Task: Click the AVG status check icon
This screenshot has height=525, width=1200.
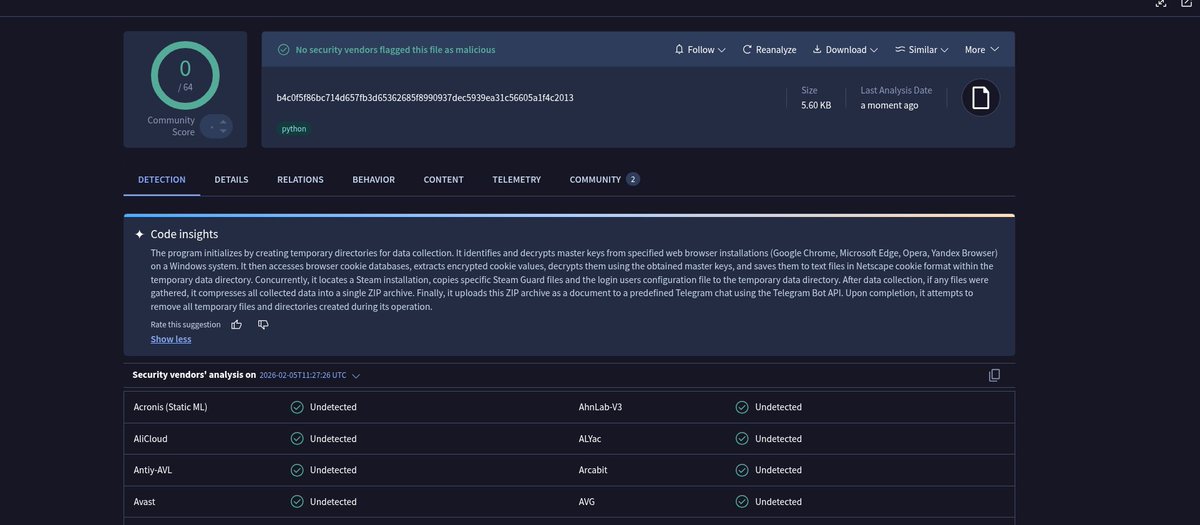Action: coord(742,502)
